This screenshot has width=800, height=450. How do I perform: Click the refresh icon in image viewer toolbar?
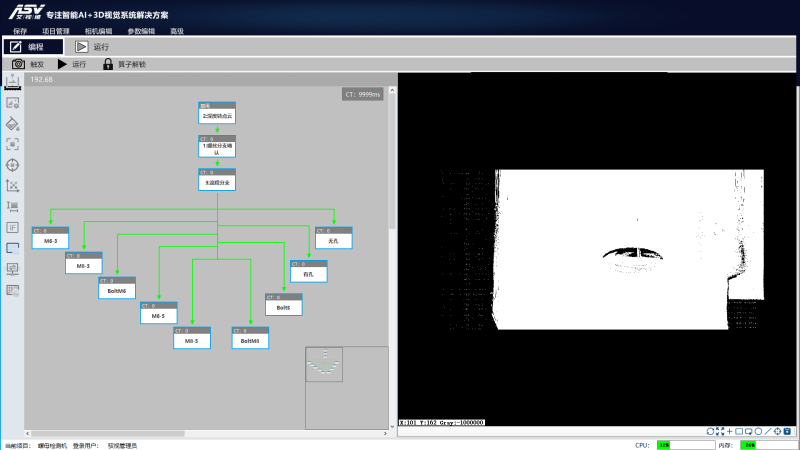pyautogui.click(x=710, y=431)
